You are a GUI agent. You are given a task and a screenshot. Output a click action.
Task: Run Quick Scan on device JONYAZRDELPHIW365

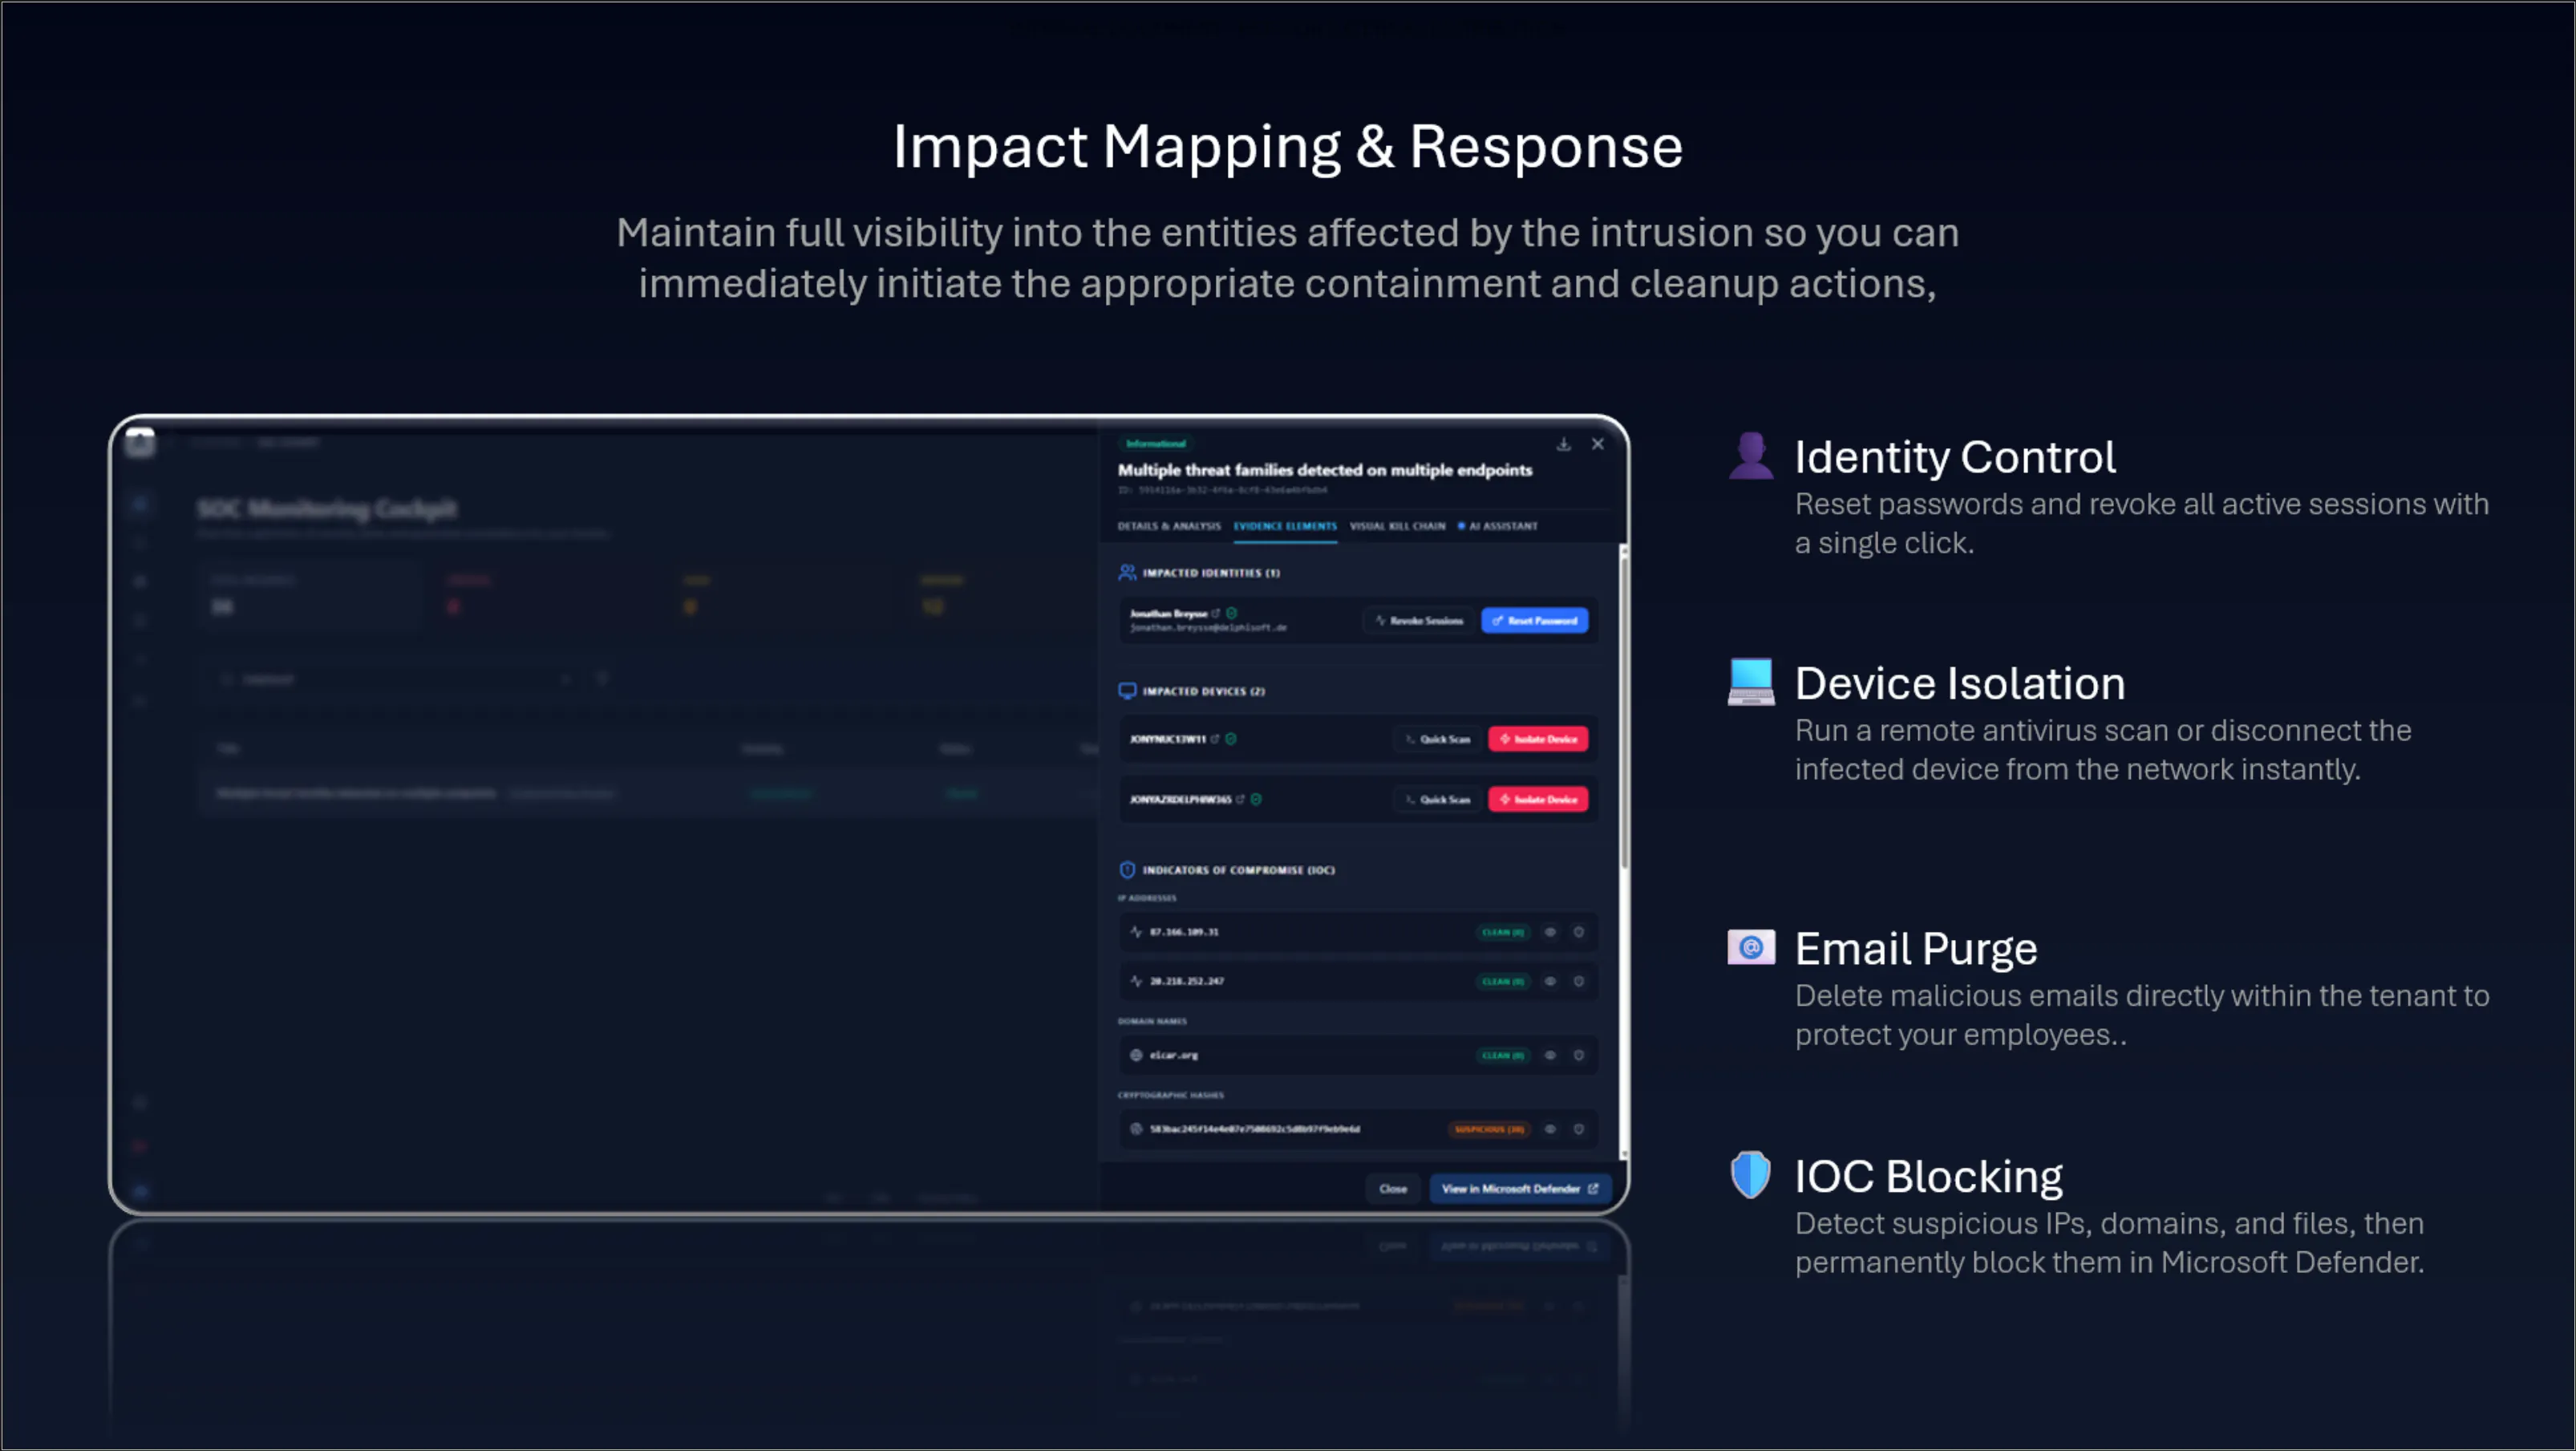point(1438,799)
